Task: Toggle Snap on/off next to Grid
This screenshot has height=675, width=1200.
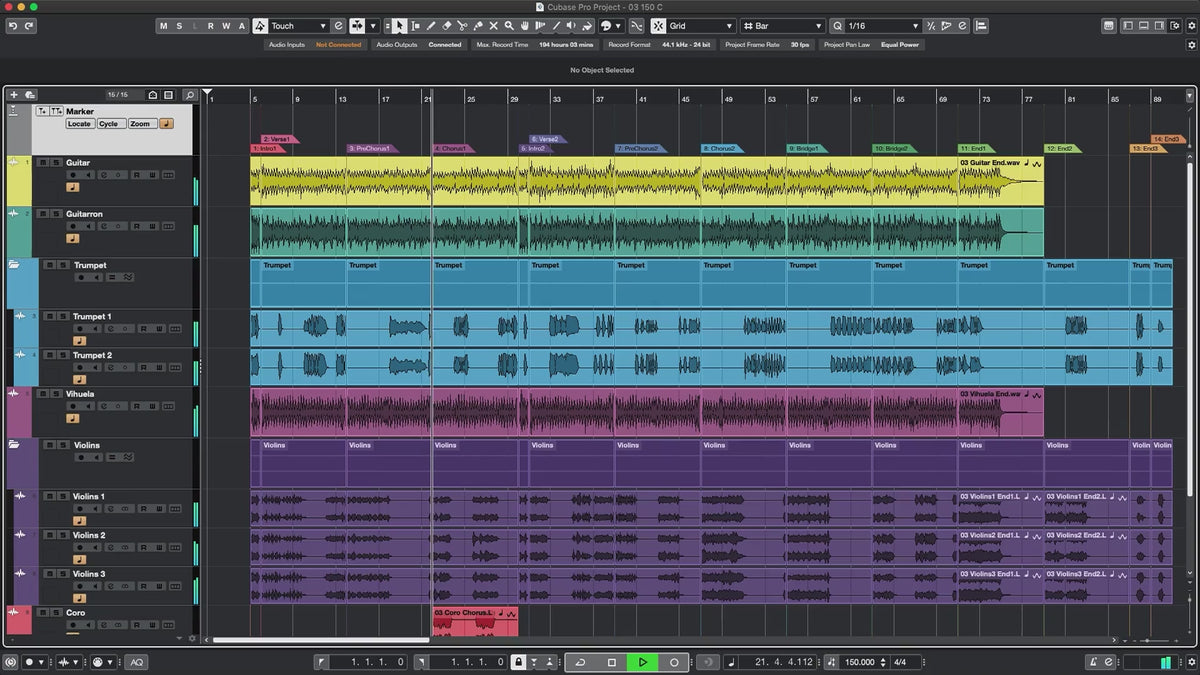Action: pyautogui.click(x=659, y=26)
